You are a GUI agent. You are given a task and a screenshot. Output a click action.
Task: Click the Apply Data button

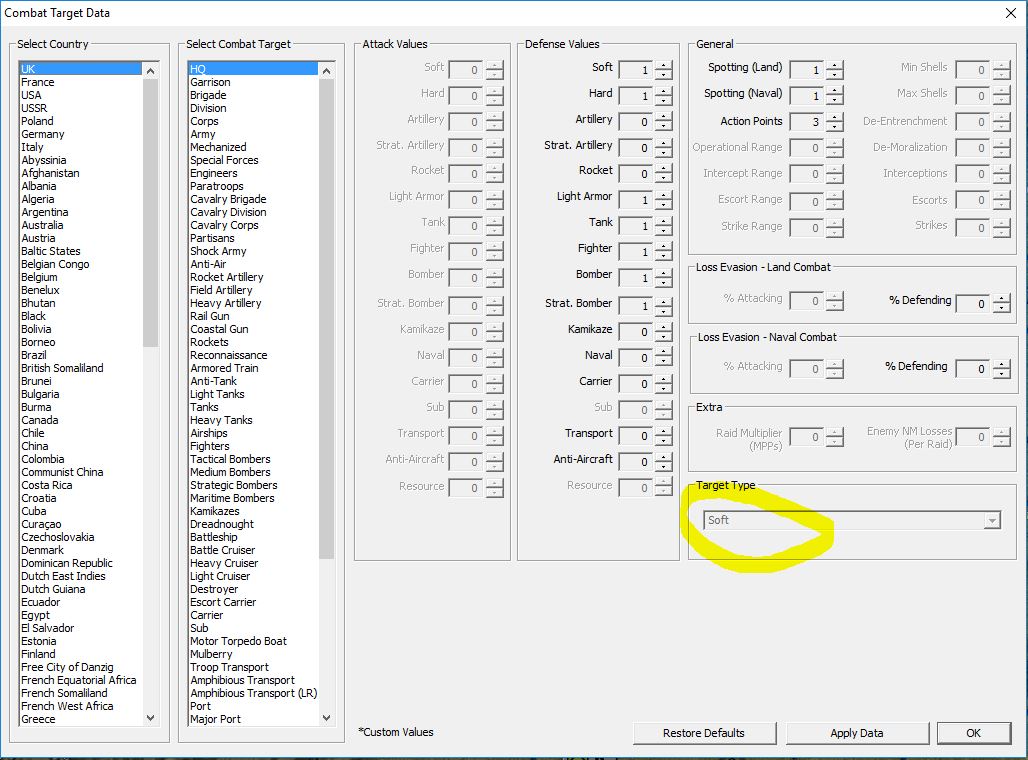point(857,733)
